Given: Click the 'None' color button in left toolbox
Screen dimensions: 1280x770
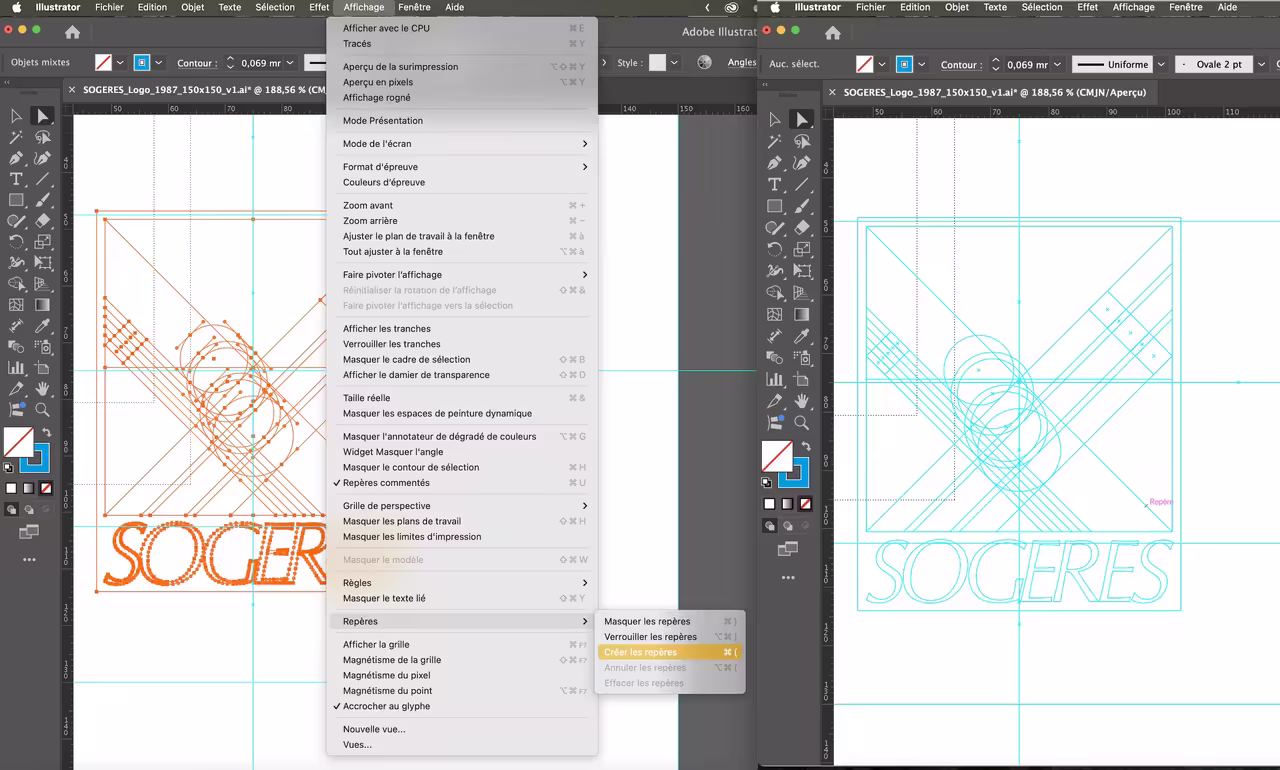Looking at the screenshot, I should (x=46, y=489).
